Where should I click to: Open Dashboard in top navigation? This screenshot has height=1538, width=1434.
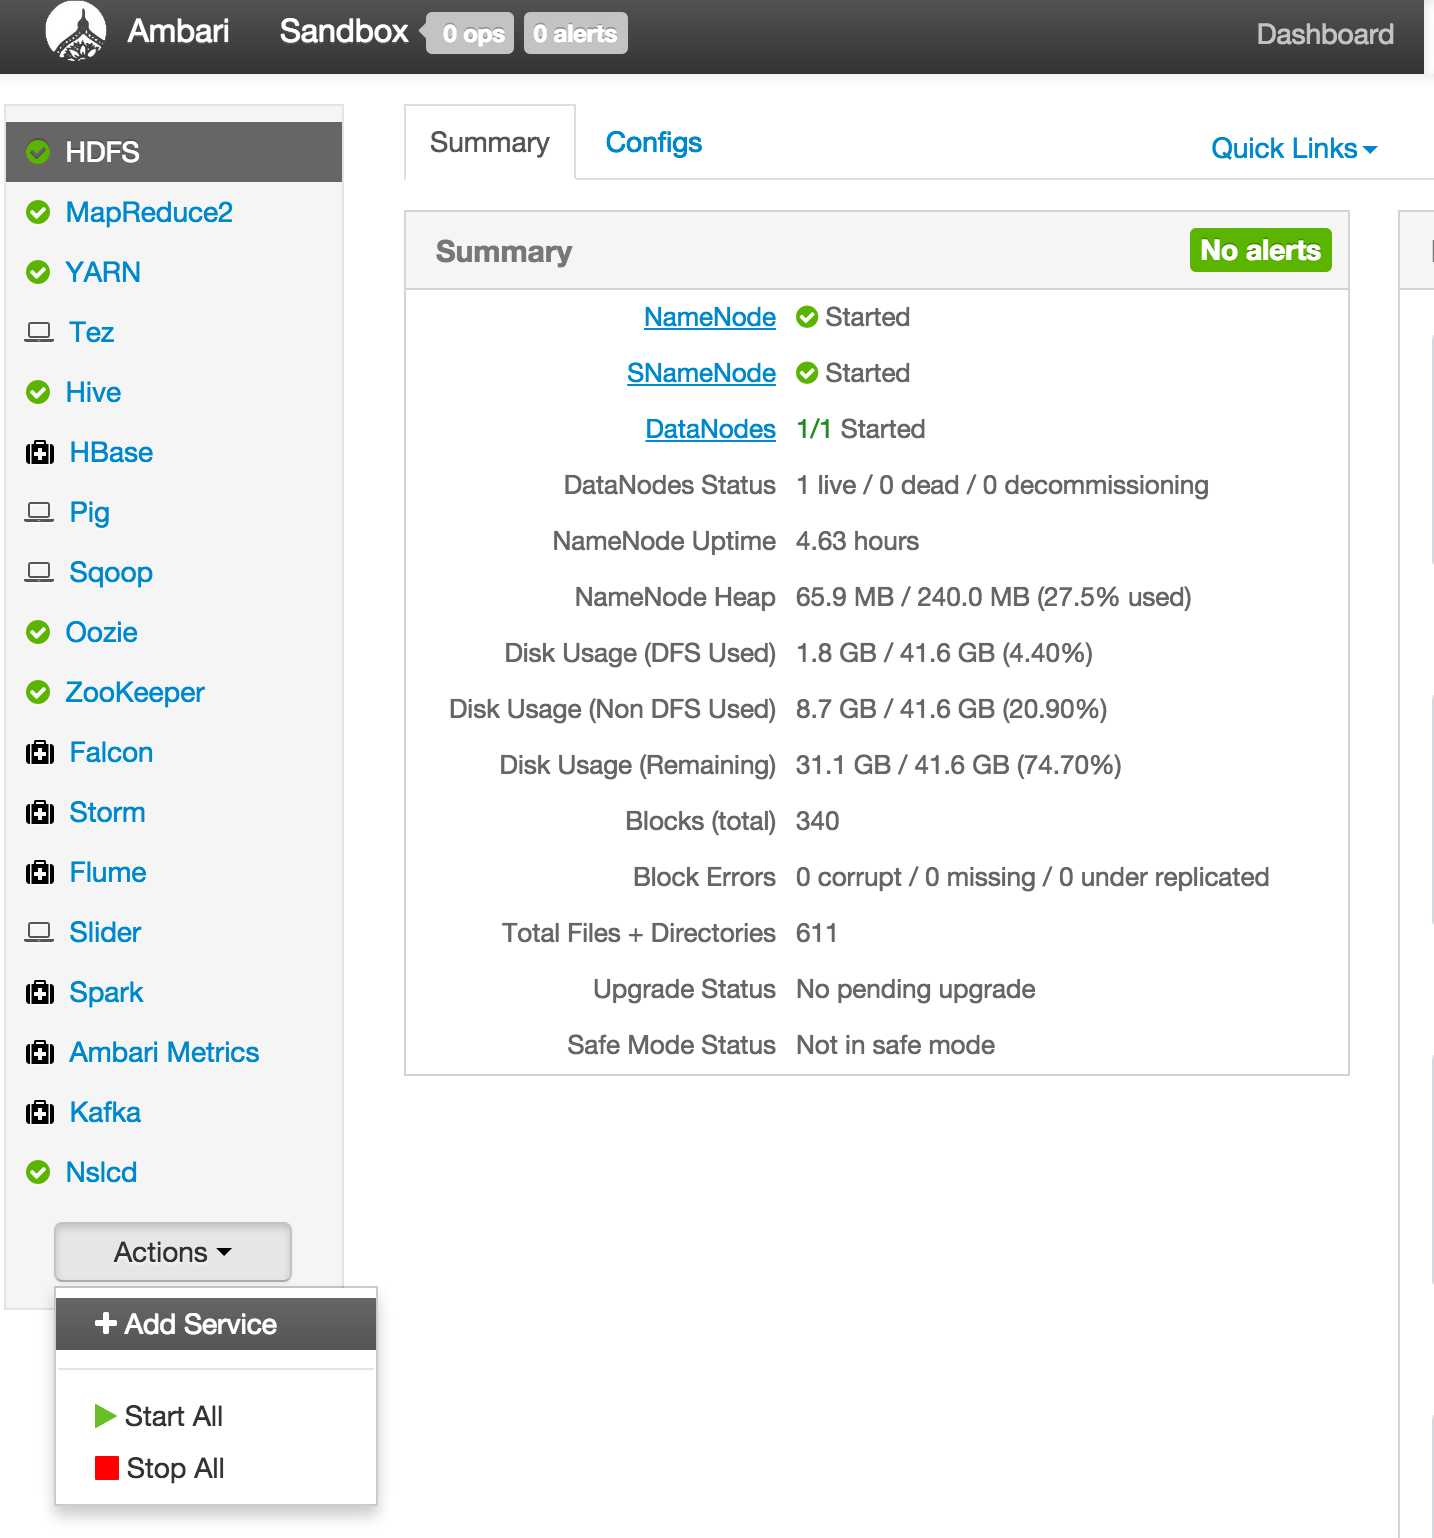tap(1325, 34)
